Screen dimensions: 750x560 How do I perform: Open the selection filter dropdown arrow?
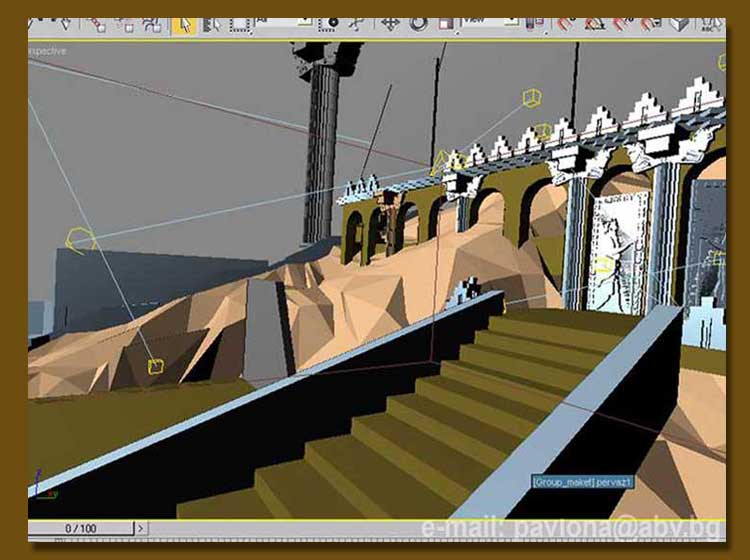[x=304, y=22]
